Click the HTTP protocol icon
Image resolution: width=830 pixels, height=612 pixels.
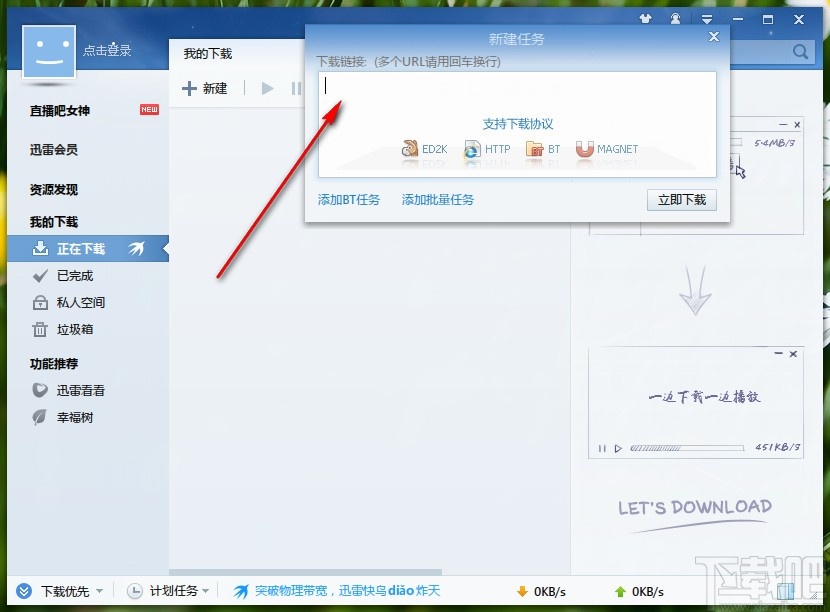[x=472, y=149]
